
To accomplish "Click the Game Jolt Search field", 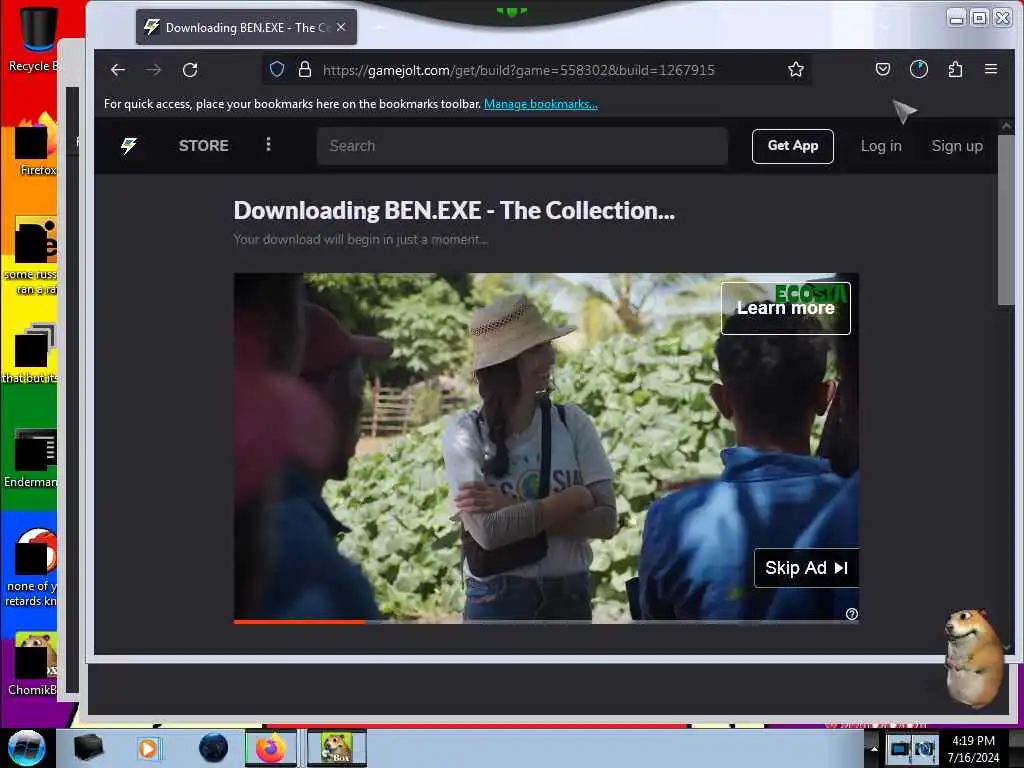I will pyautogui.click(x=522, y=146).
